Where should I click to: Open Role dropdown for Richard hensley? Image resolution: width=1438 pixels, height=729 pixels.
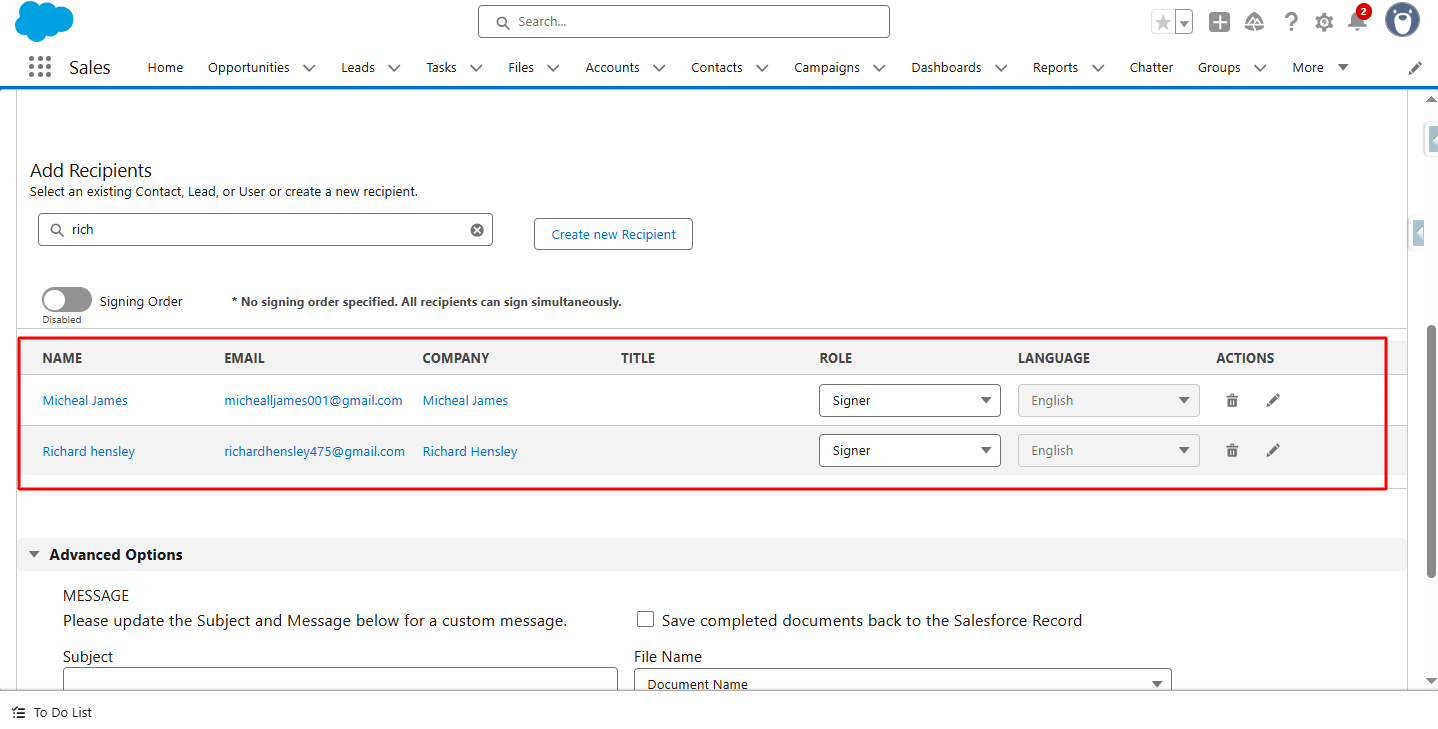tap(909, 450)
